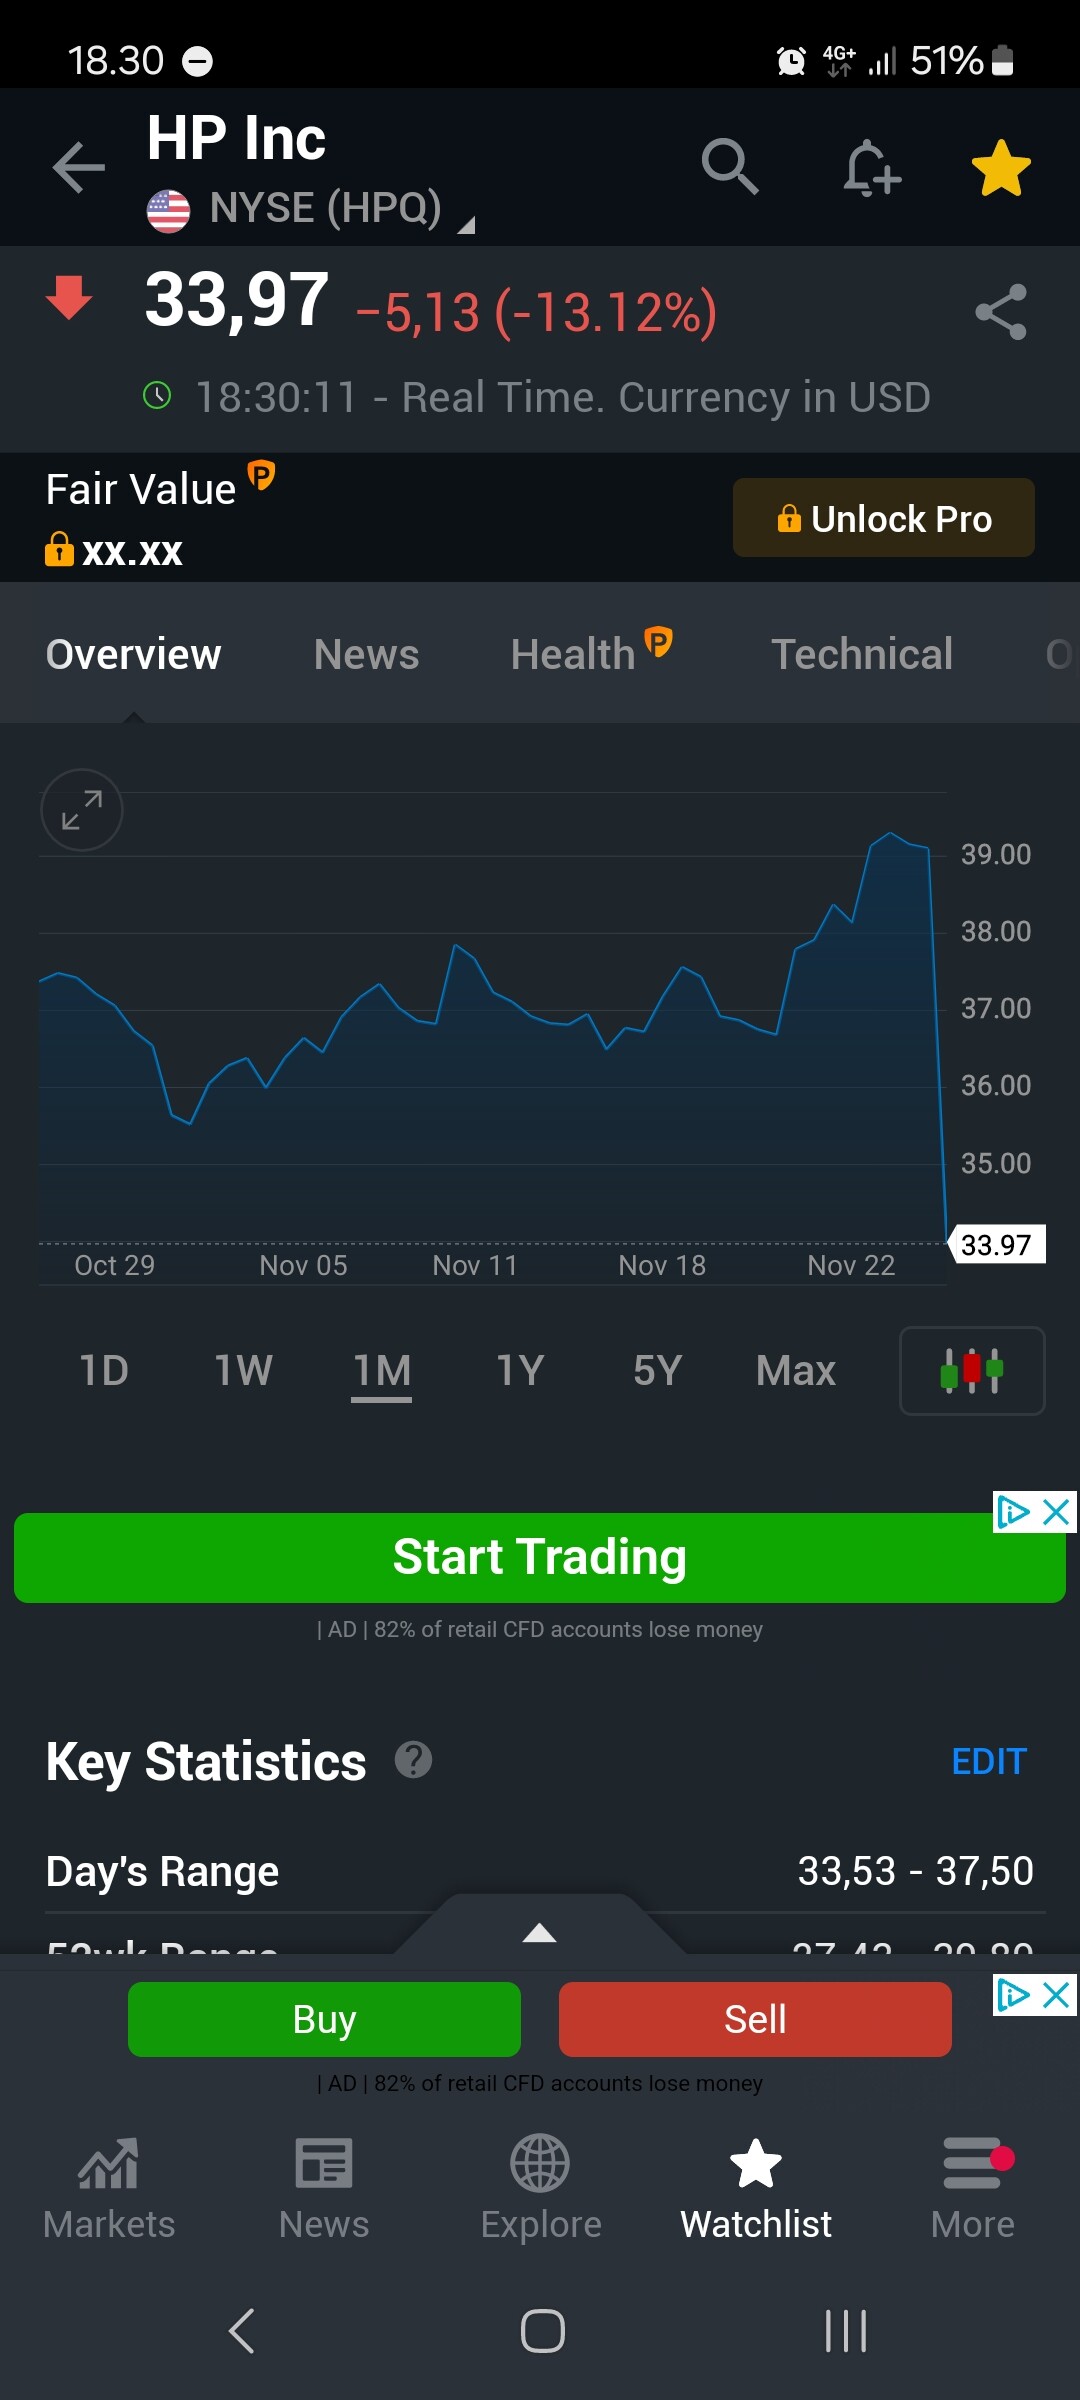Screen dimensions: 1080x2400
Task: Tap the Fair Value Pro badge
Action: (x=261, y=474)
